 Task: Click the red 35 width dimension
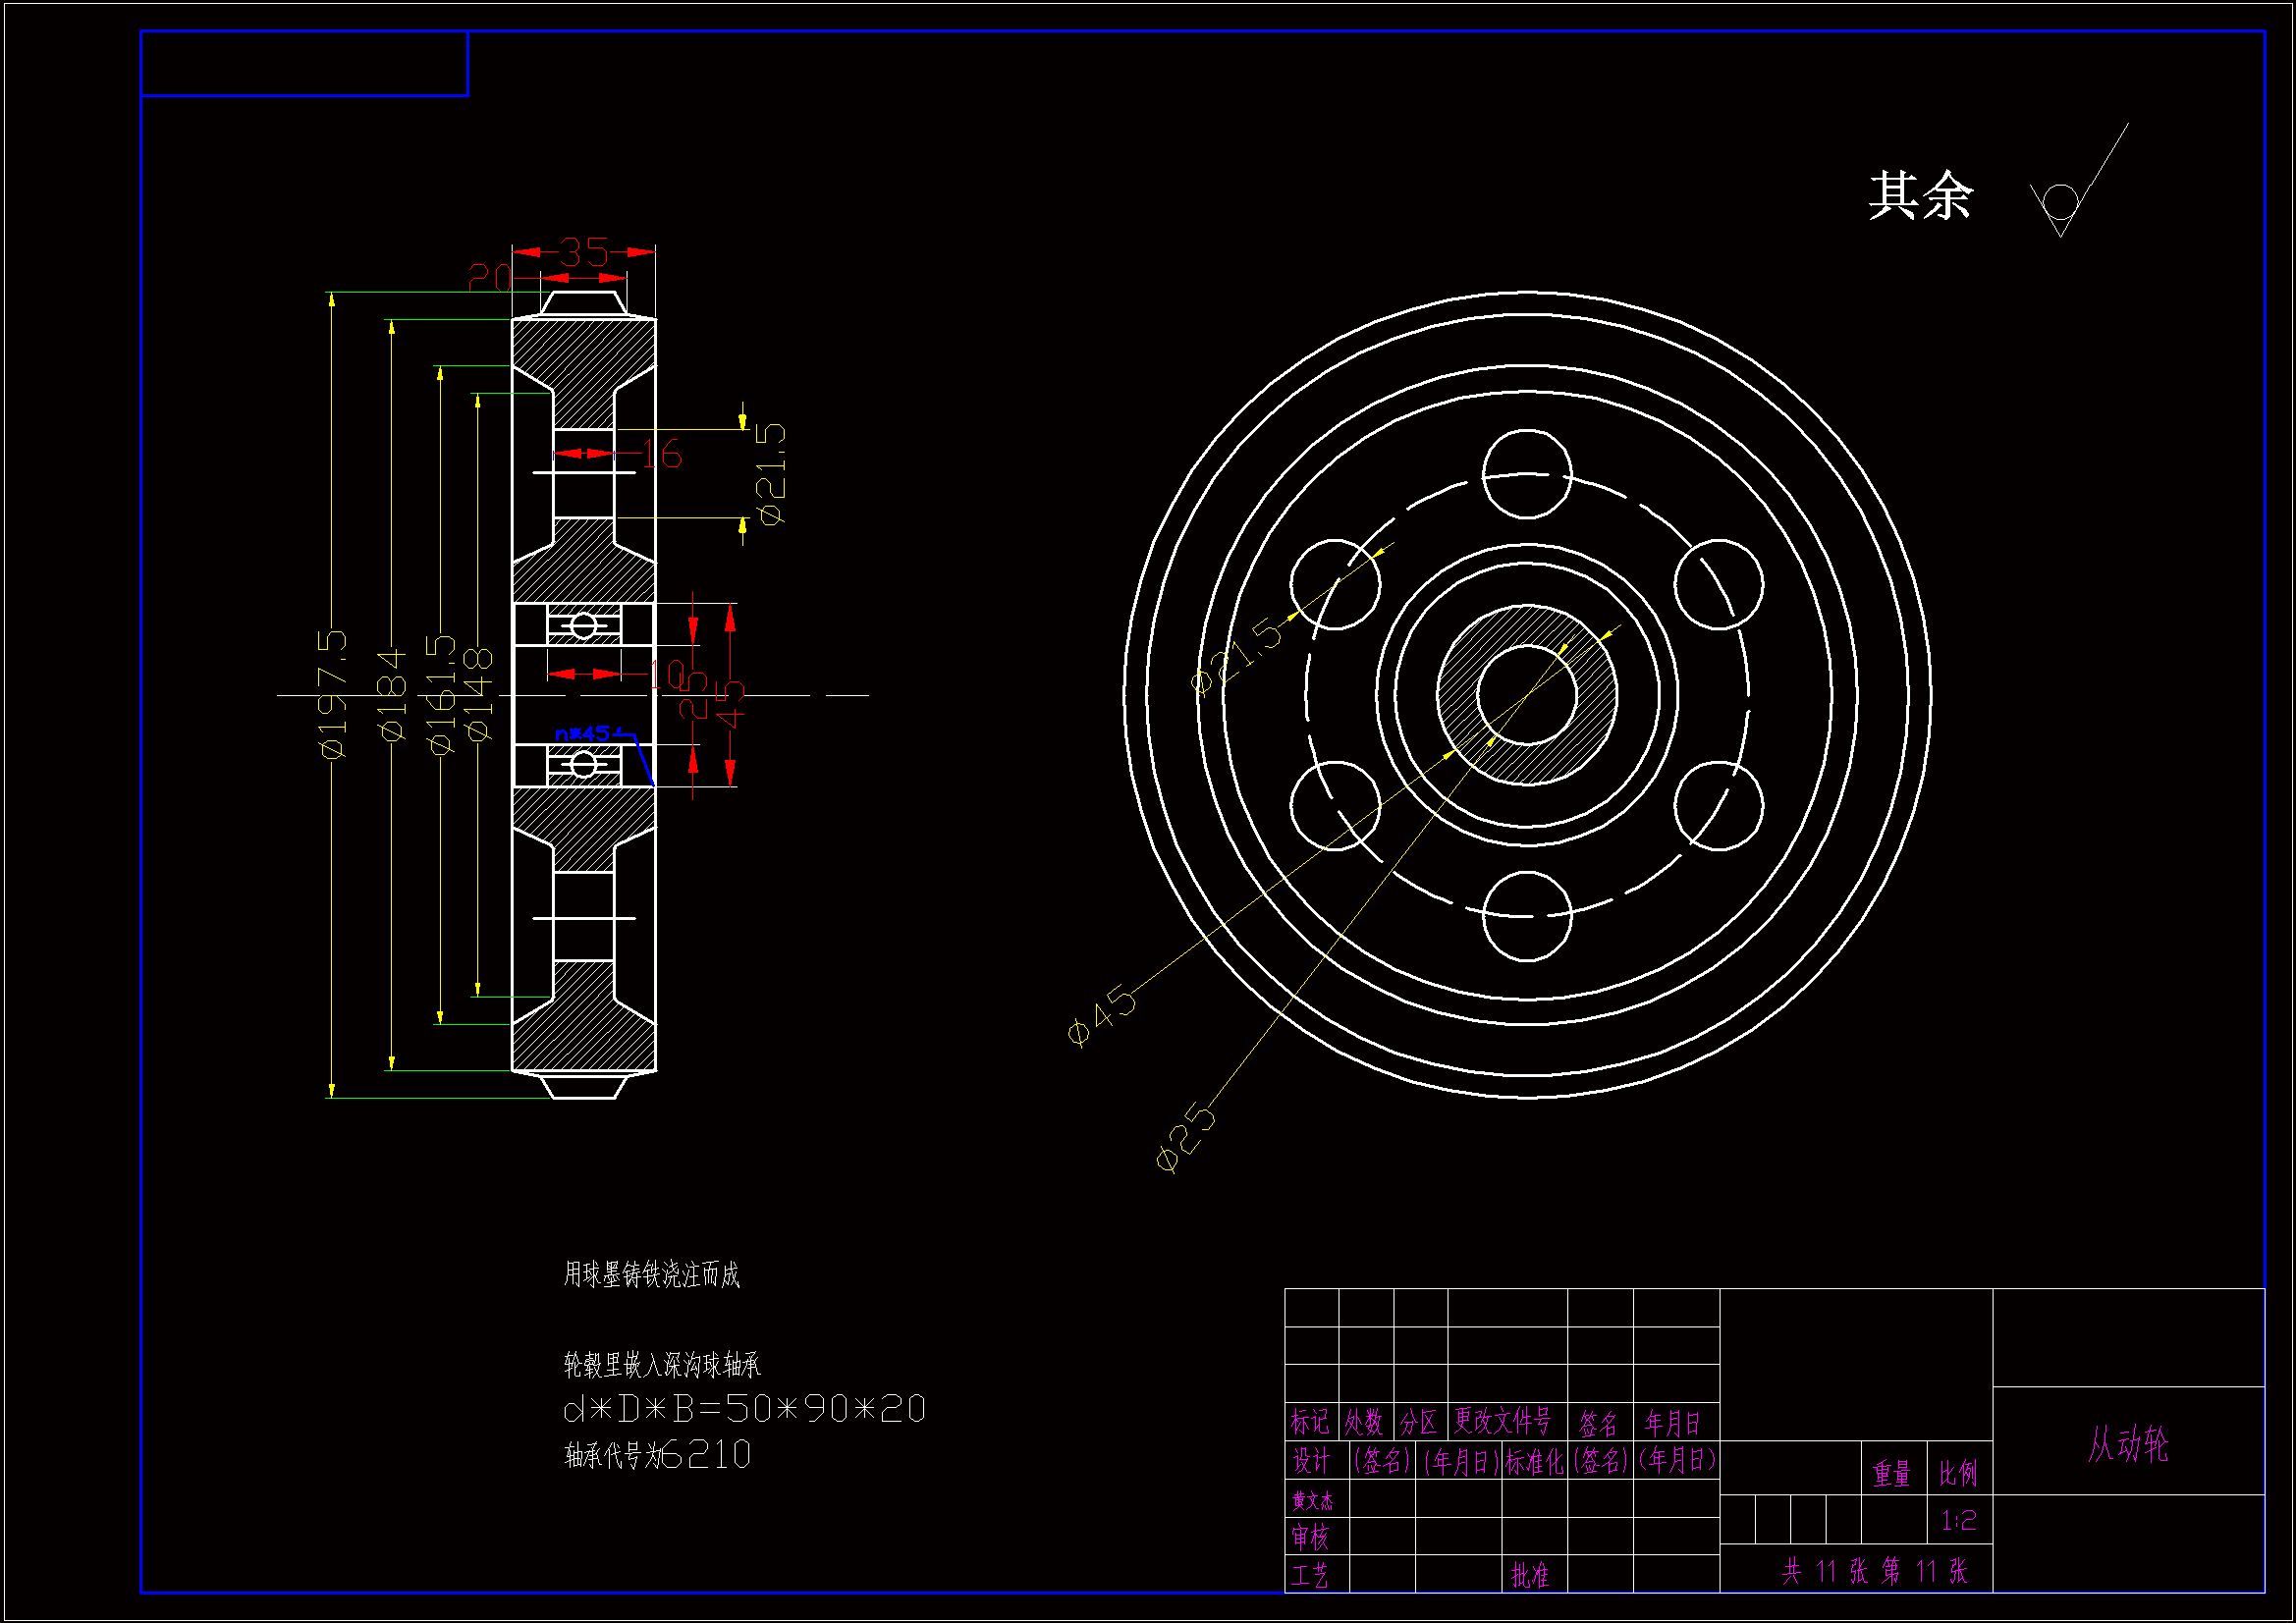point(584,252)
